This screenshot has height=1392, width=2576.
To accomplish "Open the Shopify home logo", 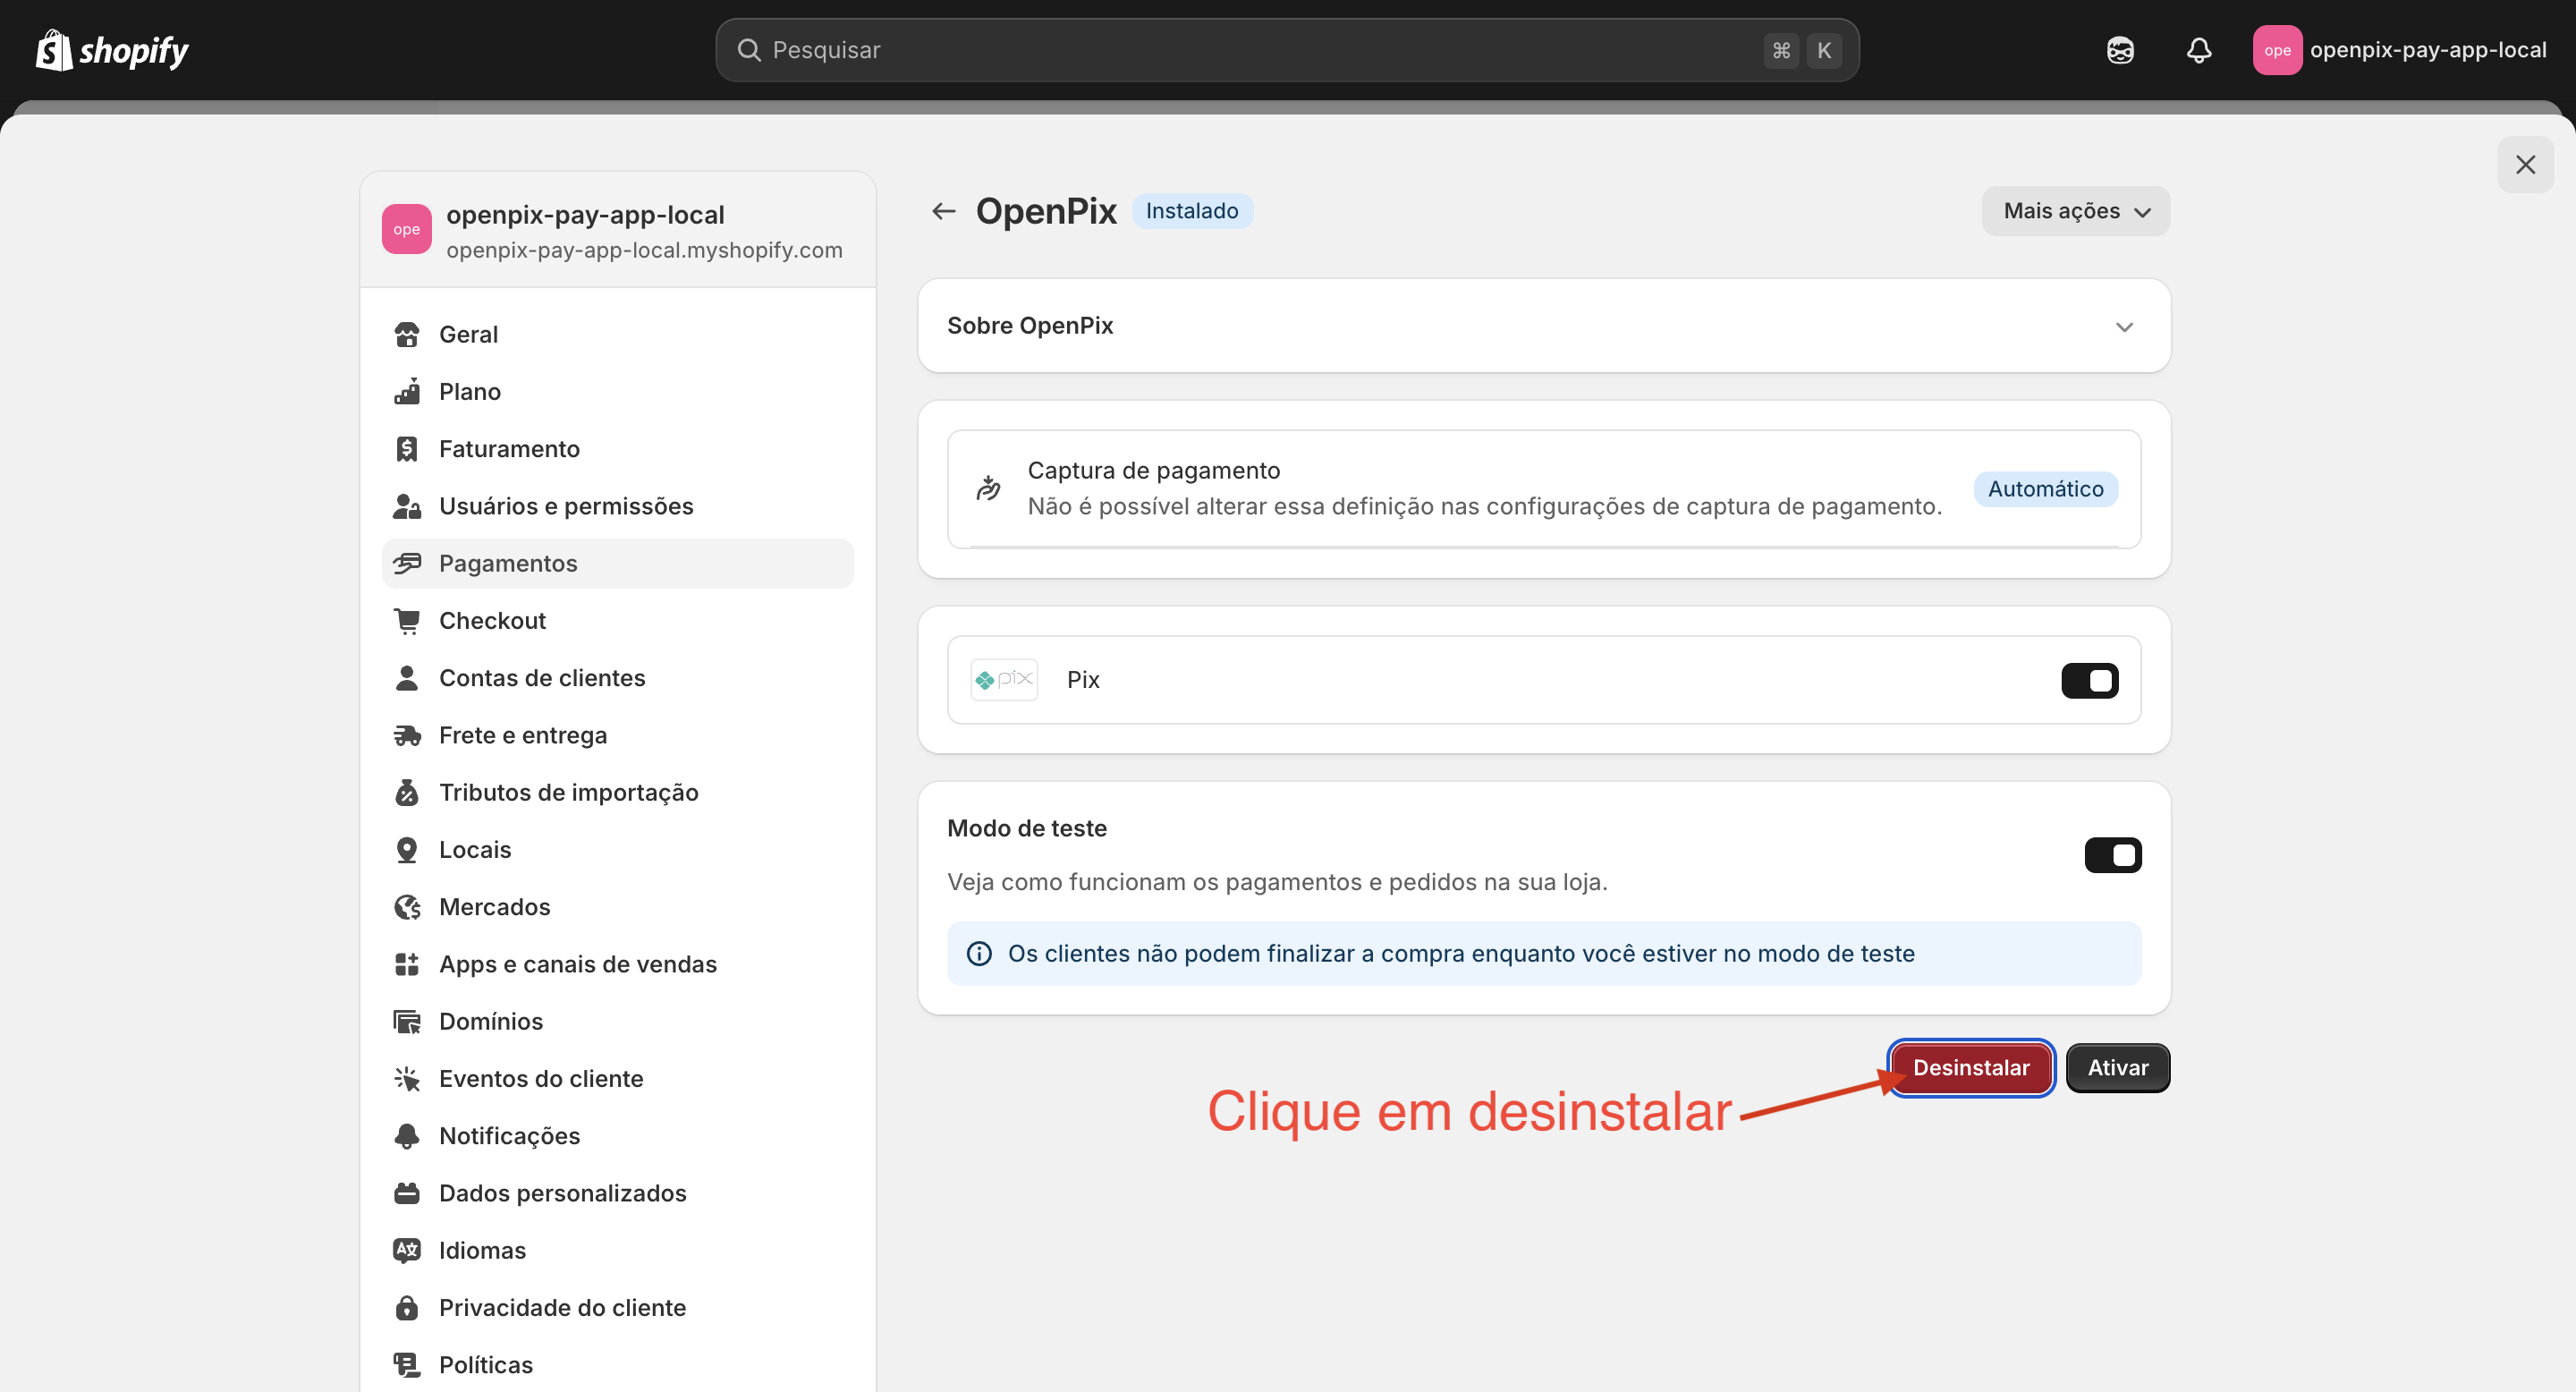I will click(110, 49).
